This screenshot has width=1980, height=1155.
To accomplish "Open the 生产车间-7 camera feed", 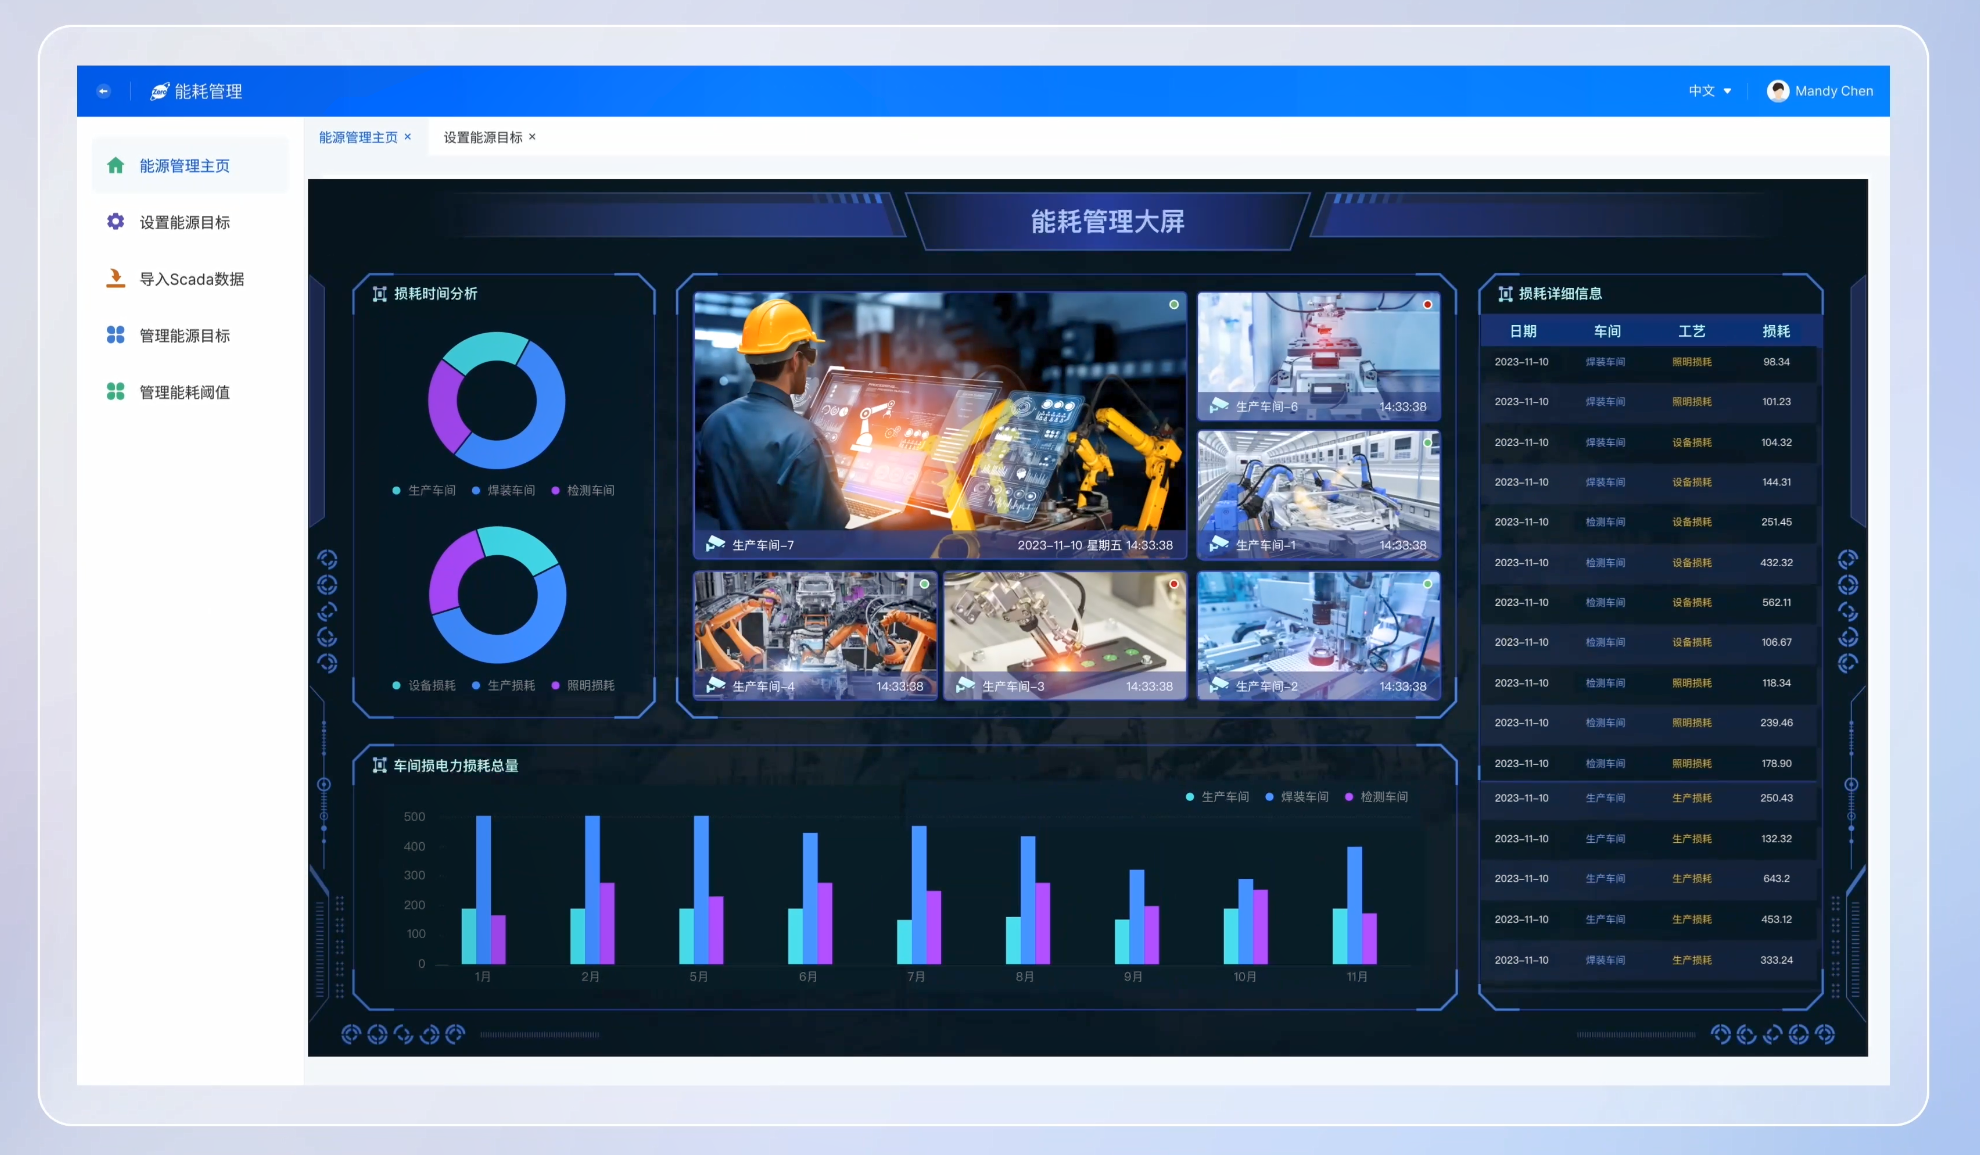I will tap(939, 423).
